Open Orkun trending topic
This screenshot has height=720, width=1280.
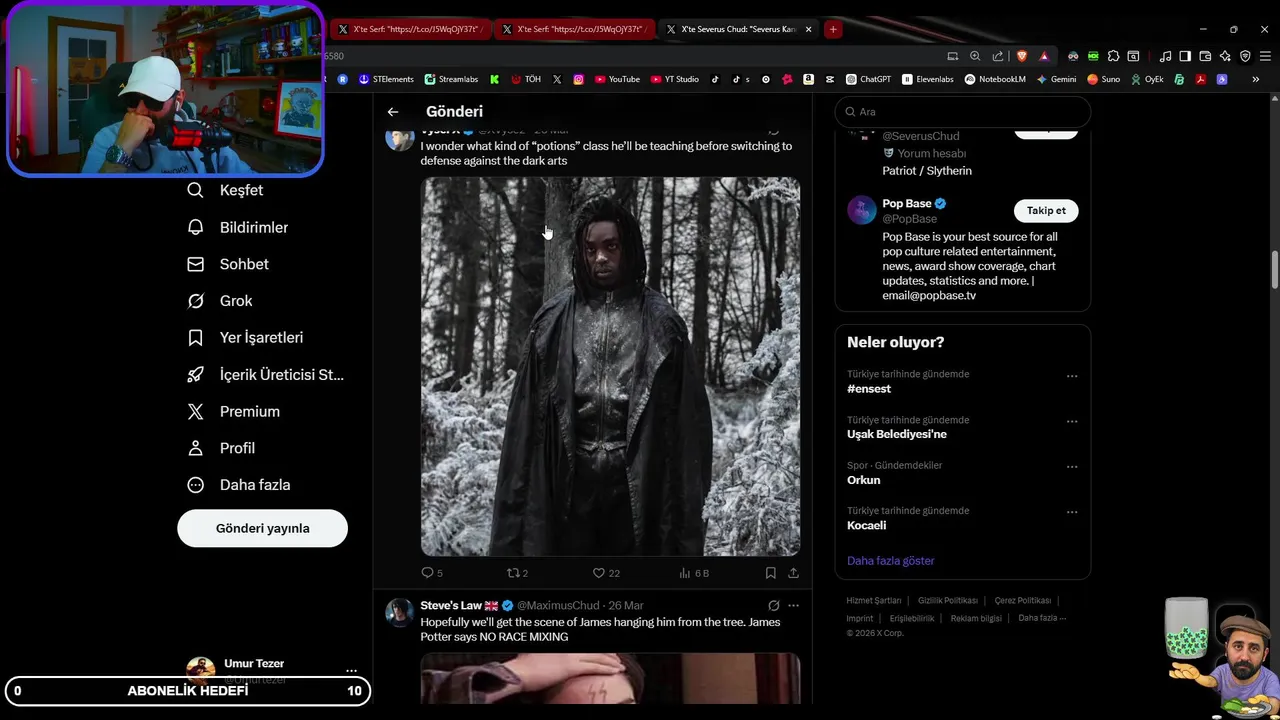point(864,480)
